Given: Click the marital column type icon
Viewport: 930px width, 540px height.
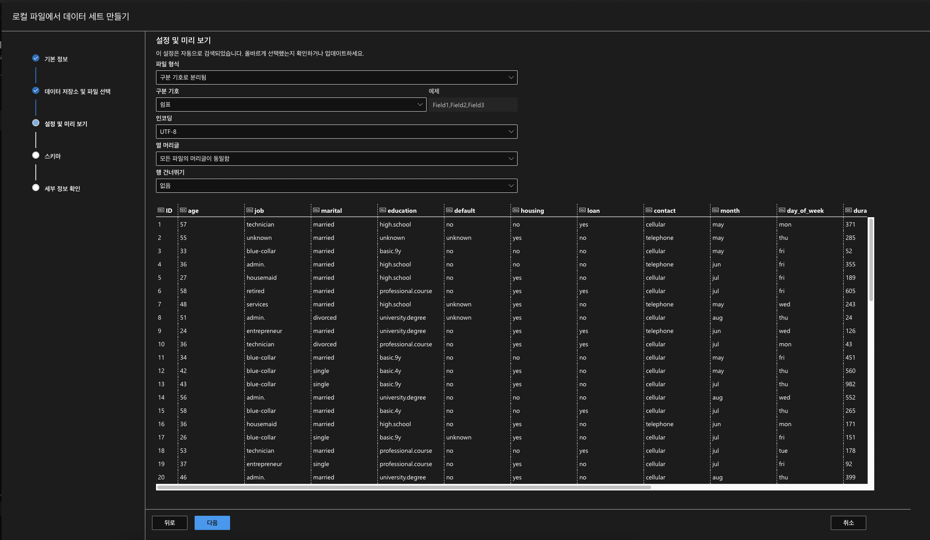Looking at the screenshot, I should pos(316,210).
